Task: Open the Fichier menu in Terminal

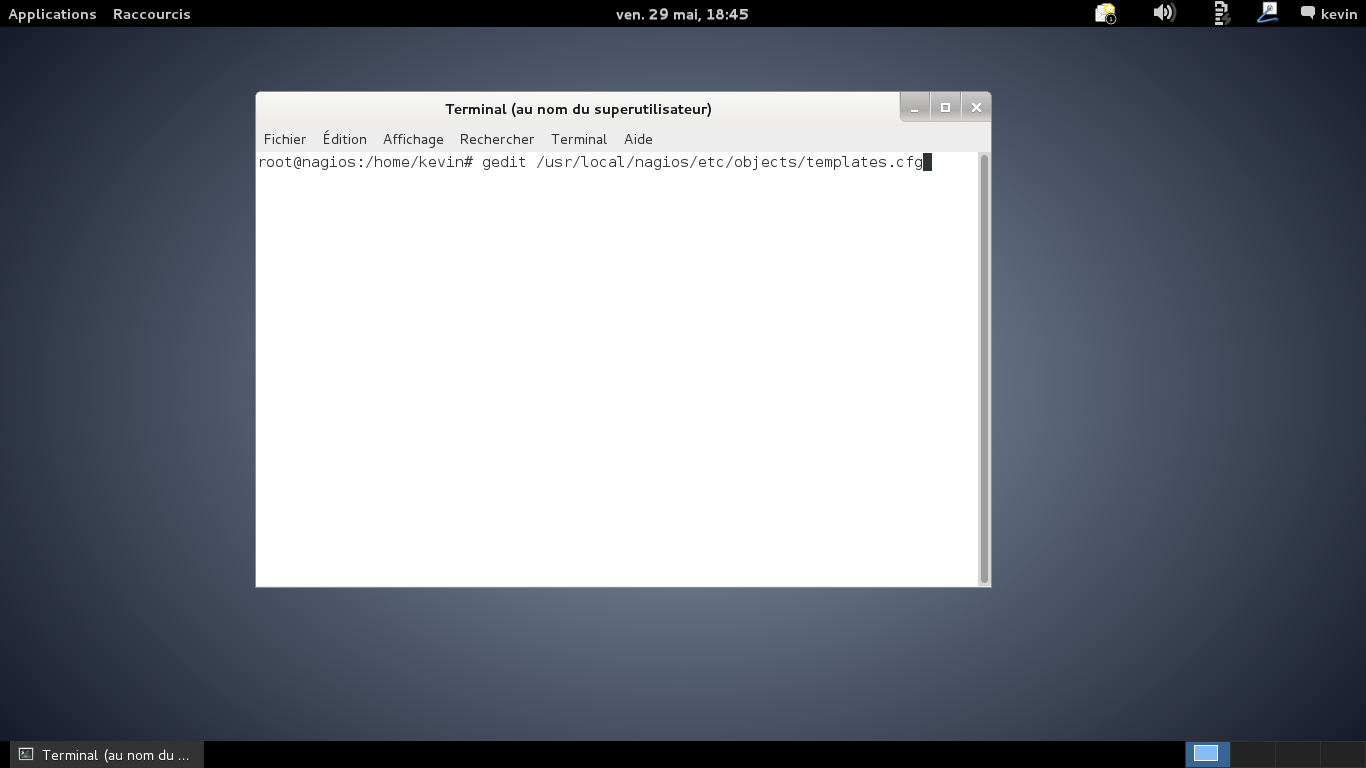Action: (x=285, y=139)
